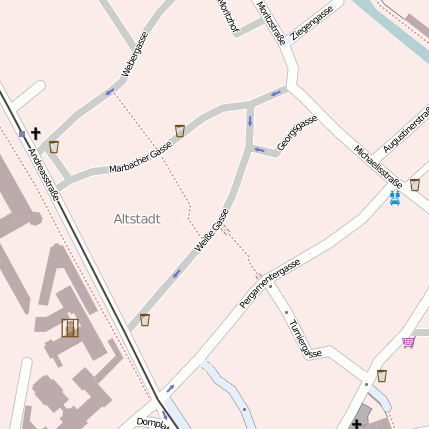
Task: Click the Turniergasse street label
Action: click(x=305, y=339)
